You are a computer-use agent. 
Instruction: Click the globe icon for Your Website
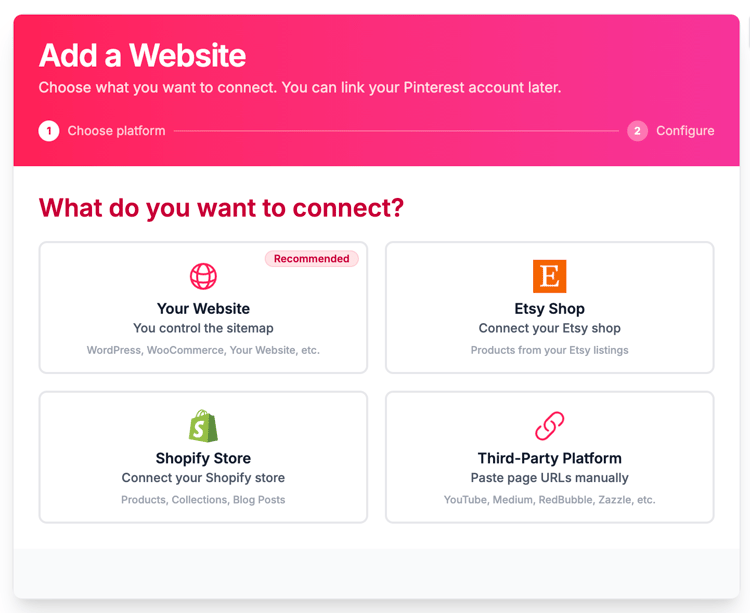tap(203, 276)
